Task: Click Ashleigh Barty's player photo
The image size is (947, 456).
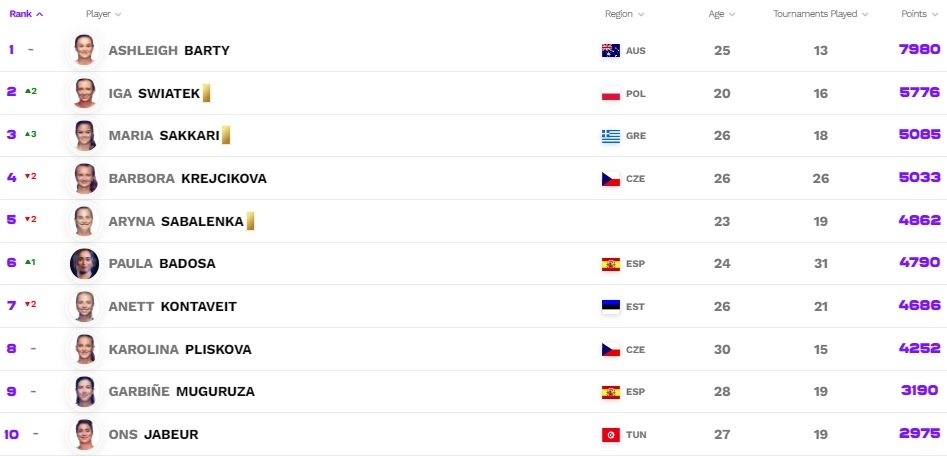Action: [x=84, y=50]
